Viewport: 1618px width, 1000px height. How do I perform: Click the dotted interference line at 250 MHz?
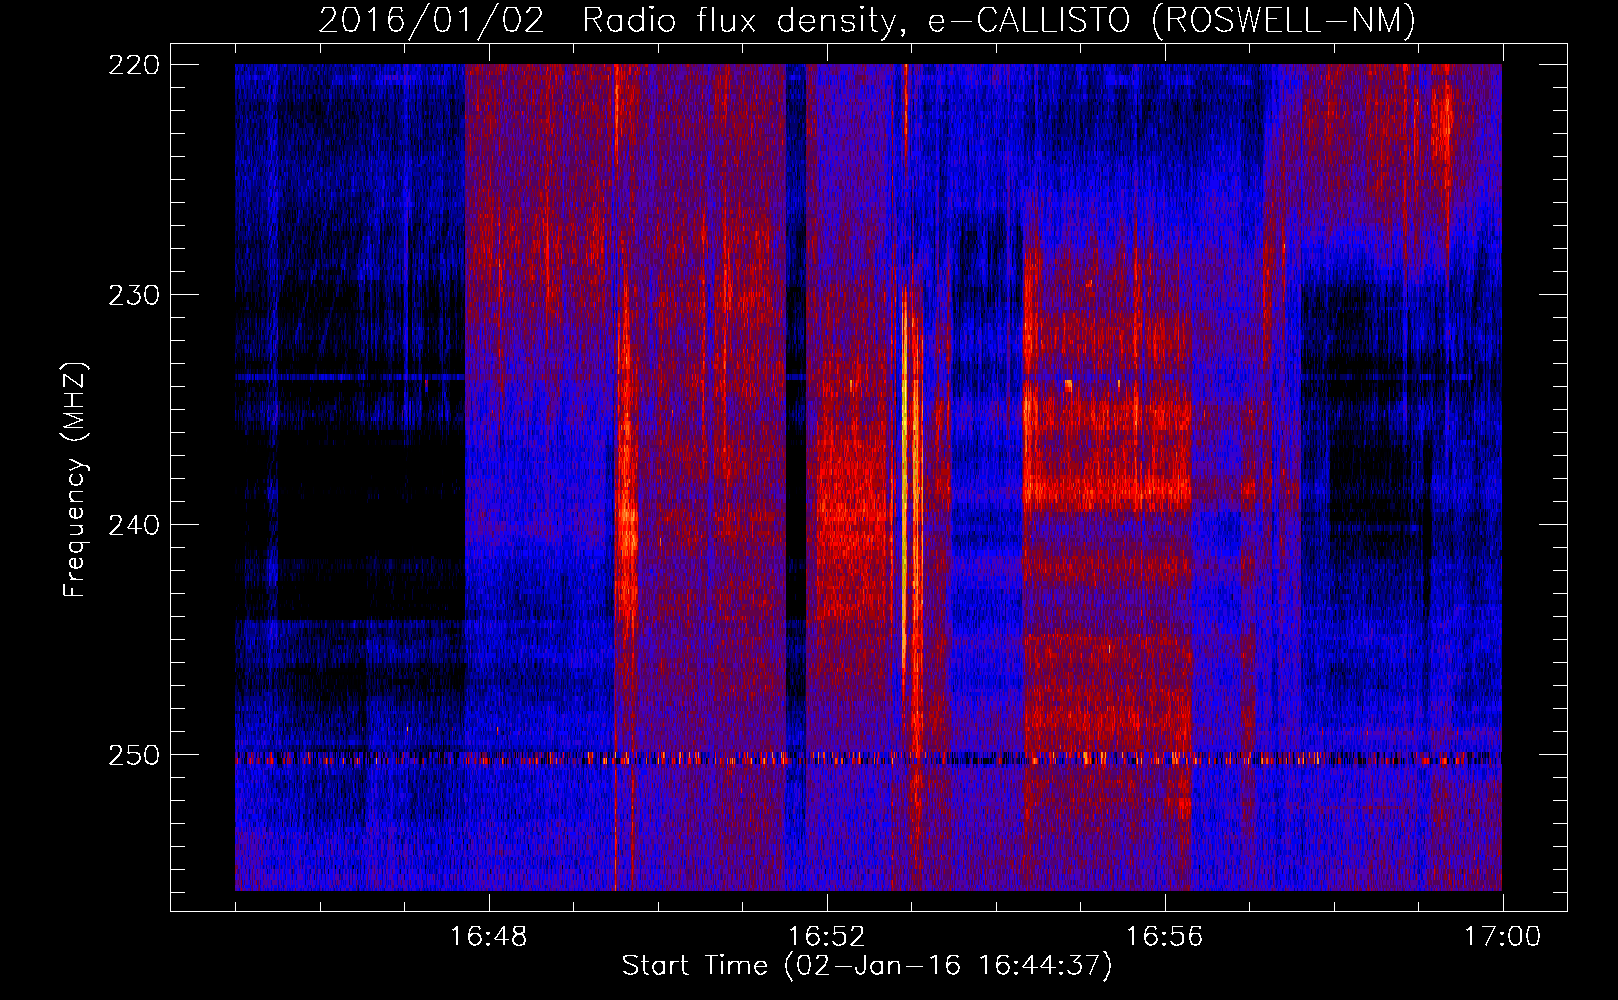click(868, 759)
